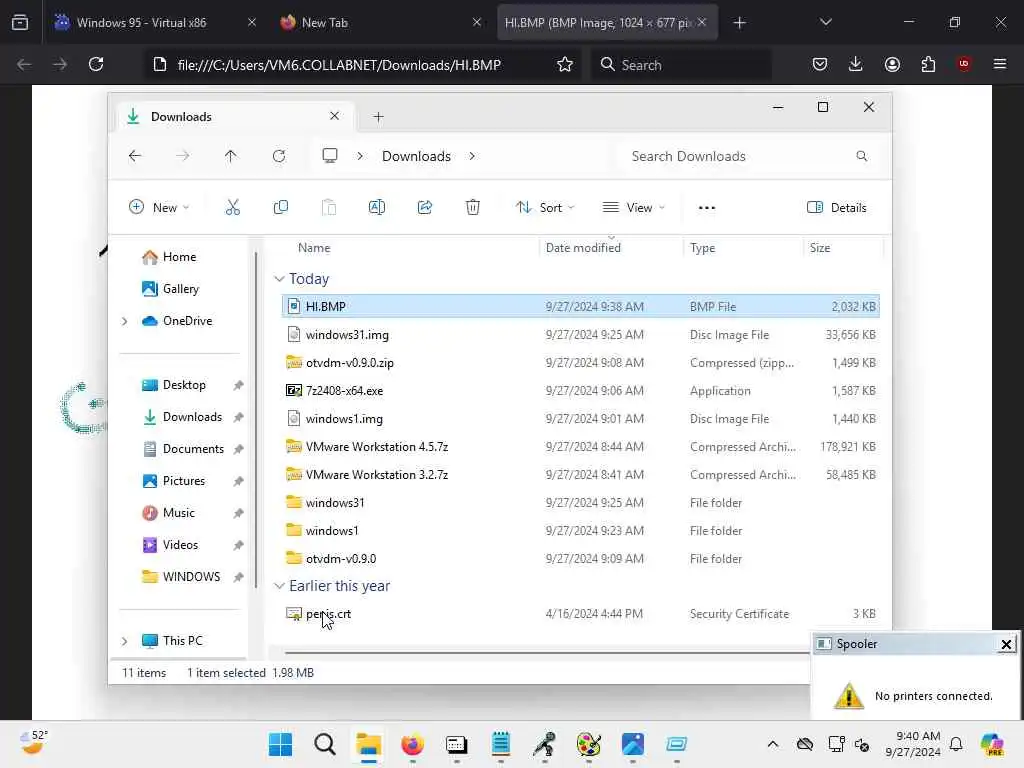The image size is (1024, 768).
Task: Click the Share icon in Explorer toolbar
Action: tap(424, 208)
